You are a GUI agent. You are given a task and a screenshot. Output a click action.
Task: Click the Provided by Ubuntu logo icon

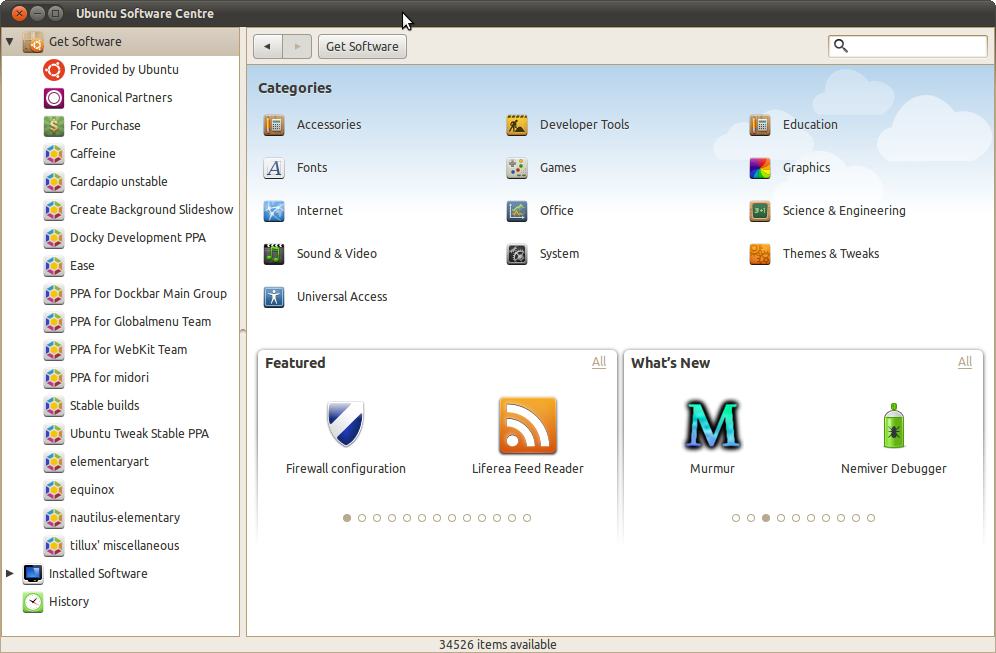(x=54, y=70)
